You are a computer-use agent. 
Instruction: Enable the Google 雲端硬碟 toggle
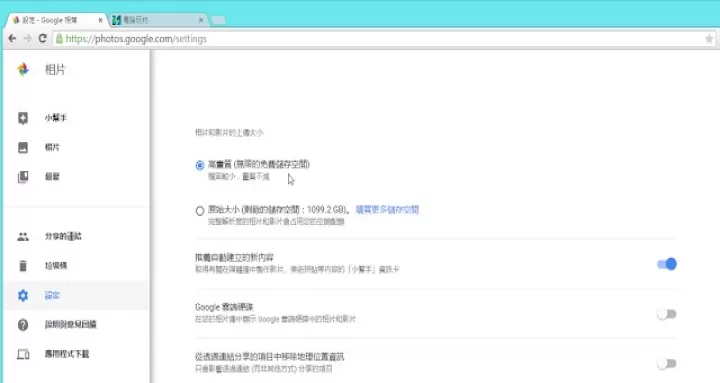[x=667, y=314]
